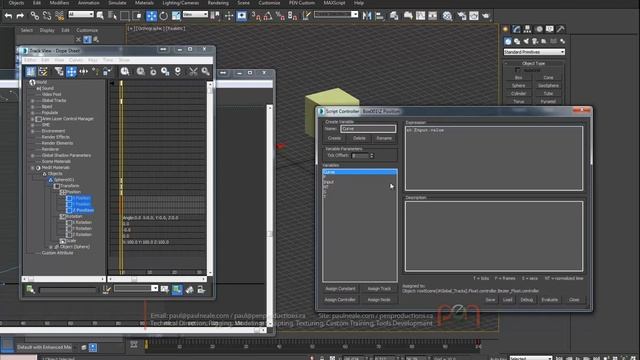Open the Track View Keys menu
Viewport: 640px width, 360px height.
[x=93, y=60]
